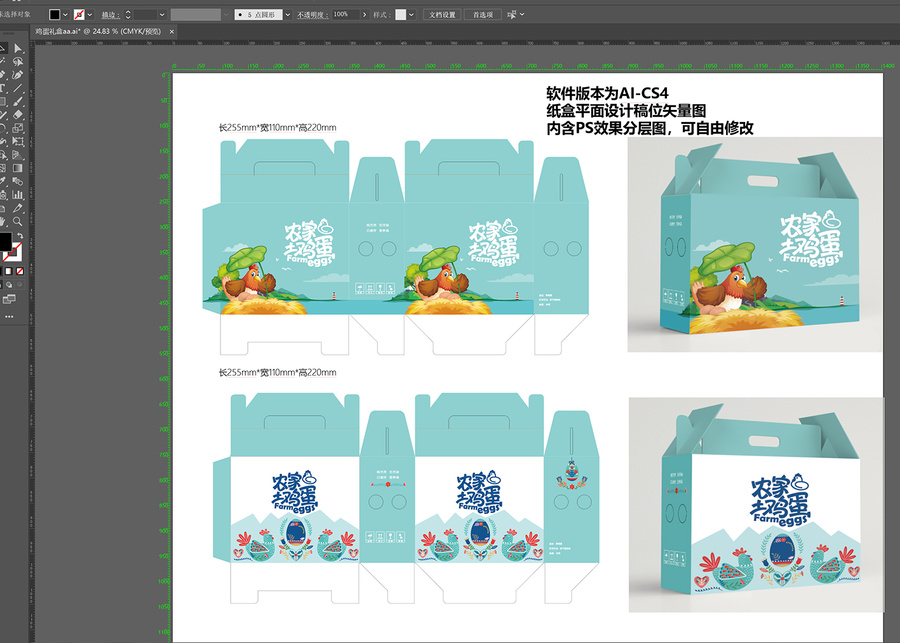
Task: Click the upper 长255mm*宽110mm*高220mm dimension label
Action: coord(277,127)
